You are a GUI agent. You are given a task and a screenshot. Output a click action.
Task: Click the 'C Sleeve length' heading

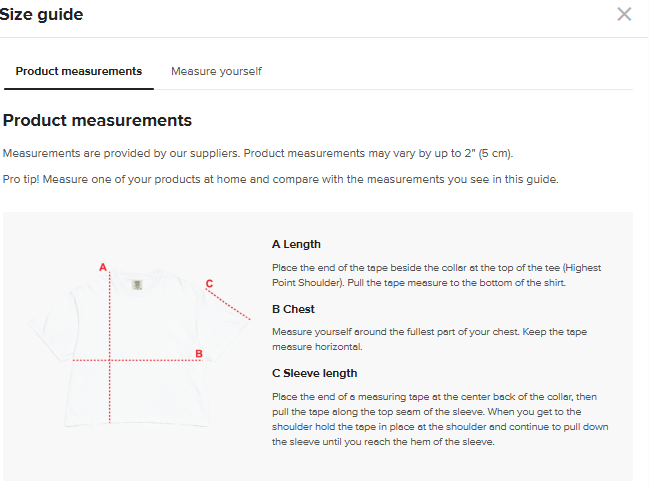(x=314, y=373)
